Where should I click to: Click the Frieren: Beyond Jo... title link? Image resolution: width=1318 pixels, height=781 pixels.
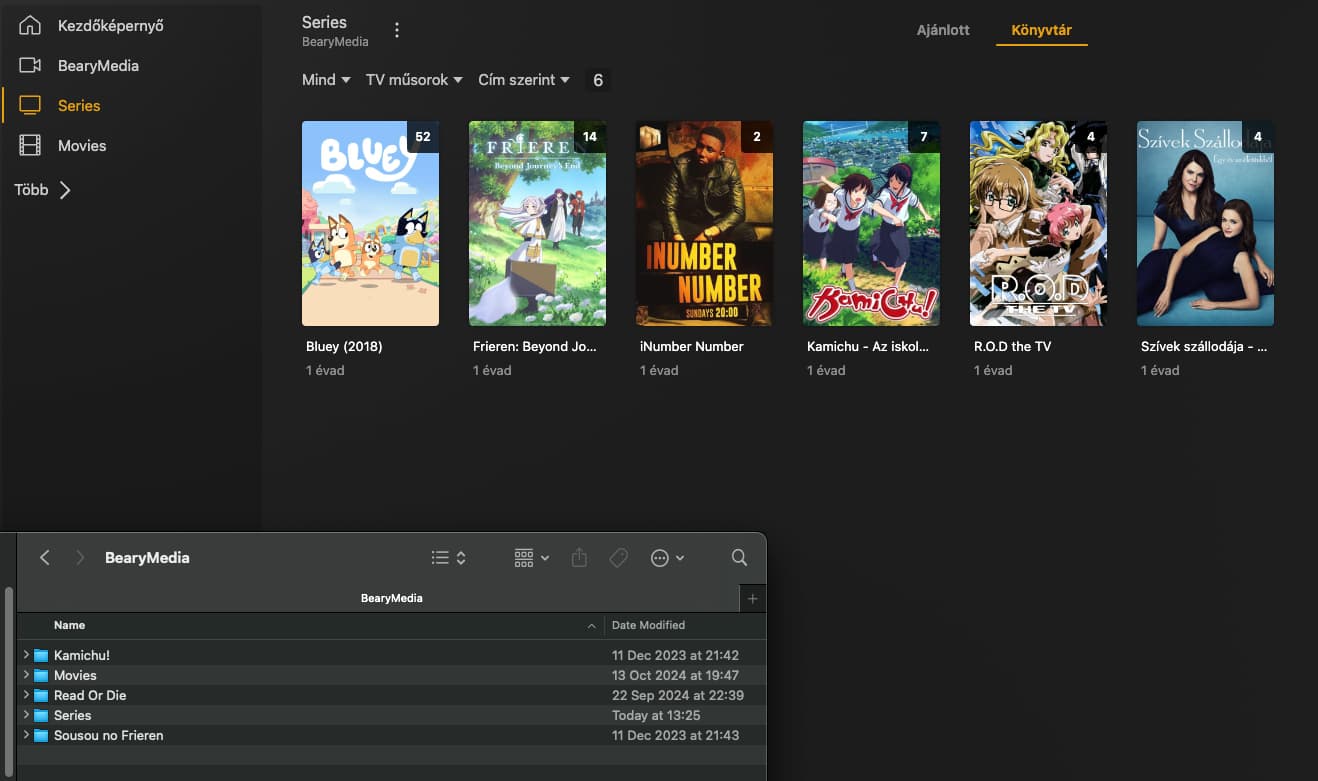535,346
